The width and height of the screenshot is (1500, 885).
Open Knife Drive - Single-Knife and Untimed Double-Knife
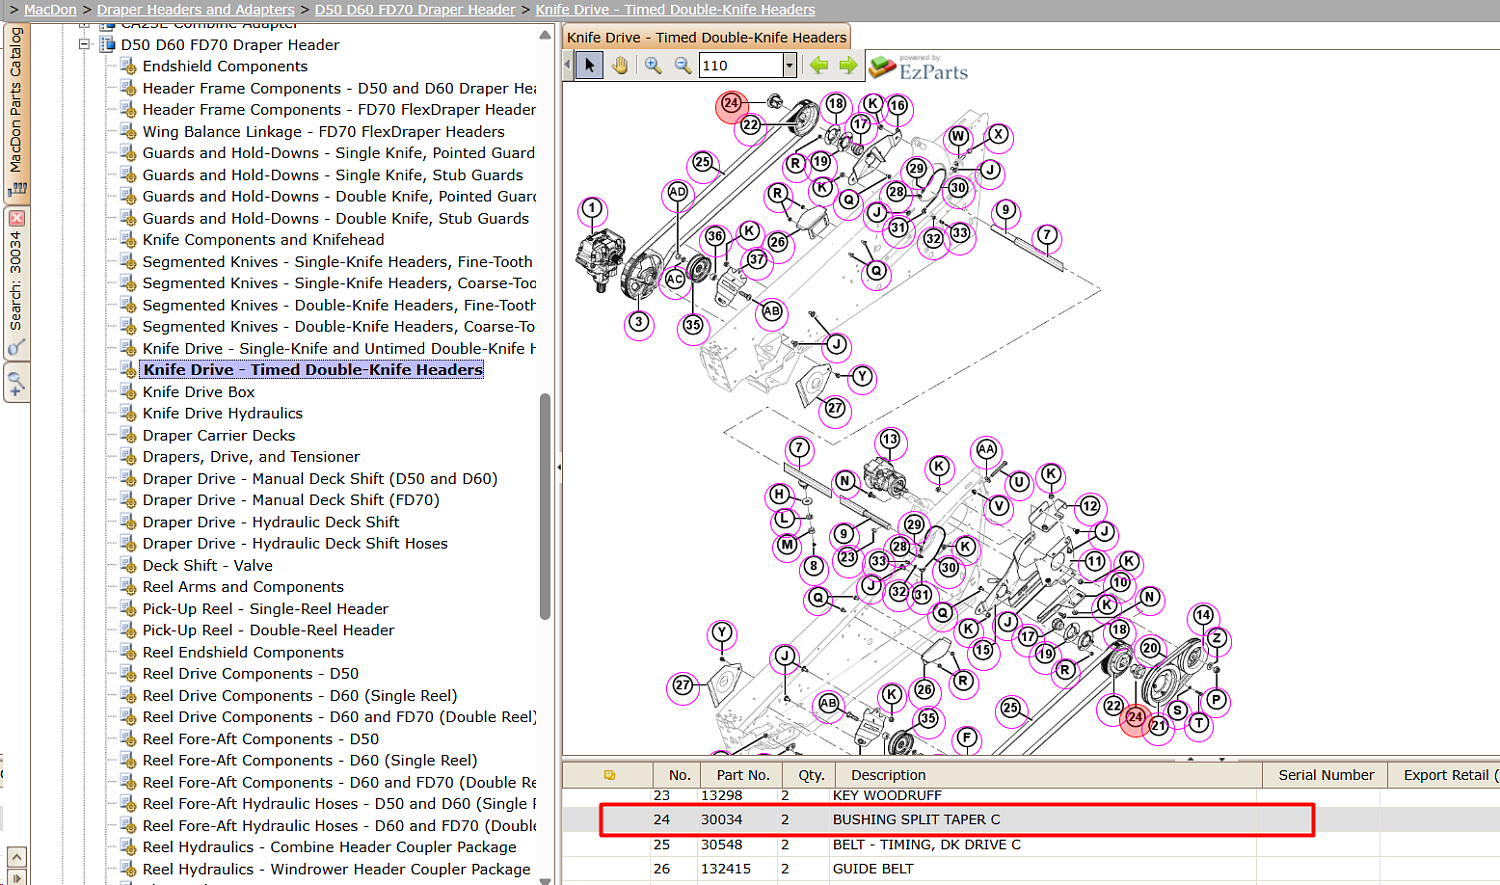pyautogui.click(x=339, y=349)
